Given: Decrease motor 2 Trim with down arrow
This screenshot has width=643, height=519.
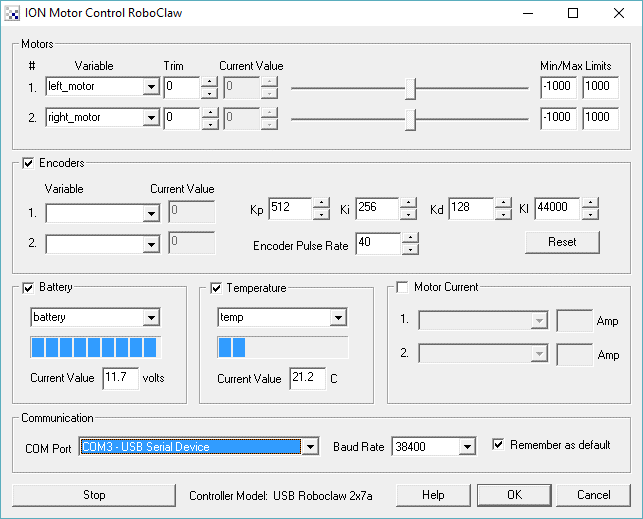Looking at the screenshot, I should [x=209, y=124].
